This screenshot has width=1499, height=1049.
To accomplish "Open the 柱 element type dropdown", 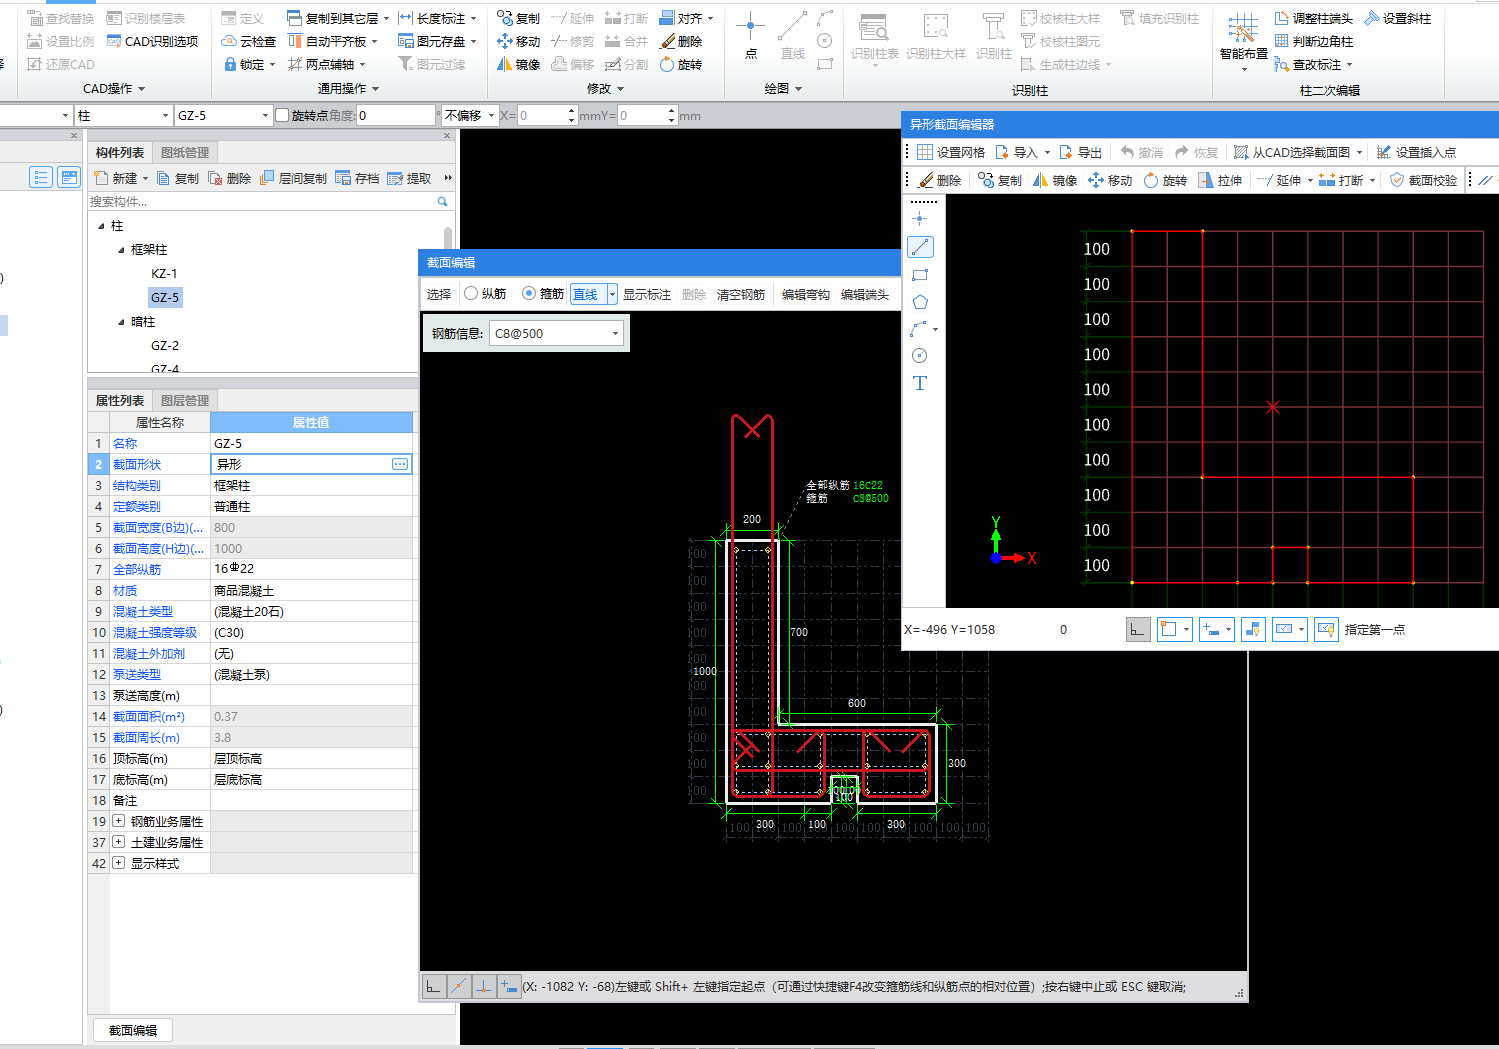I will pos(165,116).
